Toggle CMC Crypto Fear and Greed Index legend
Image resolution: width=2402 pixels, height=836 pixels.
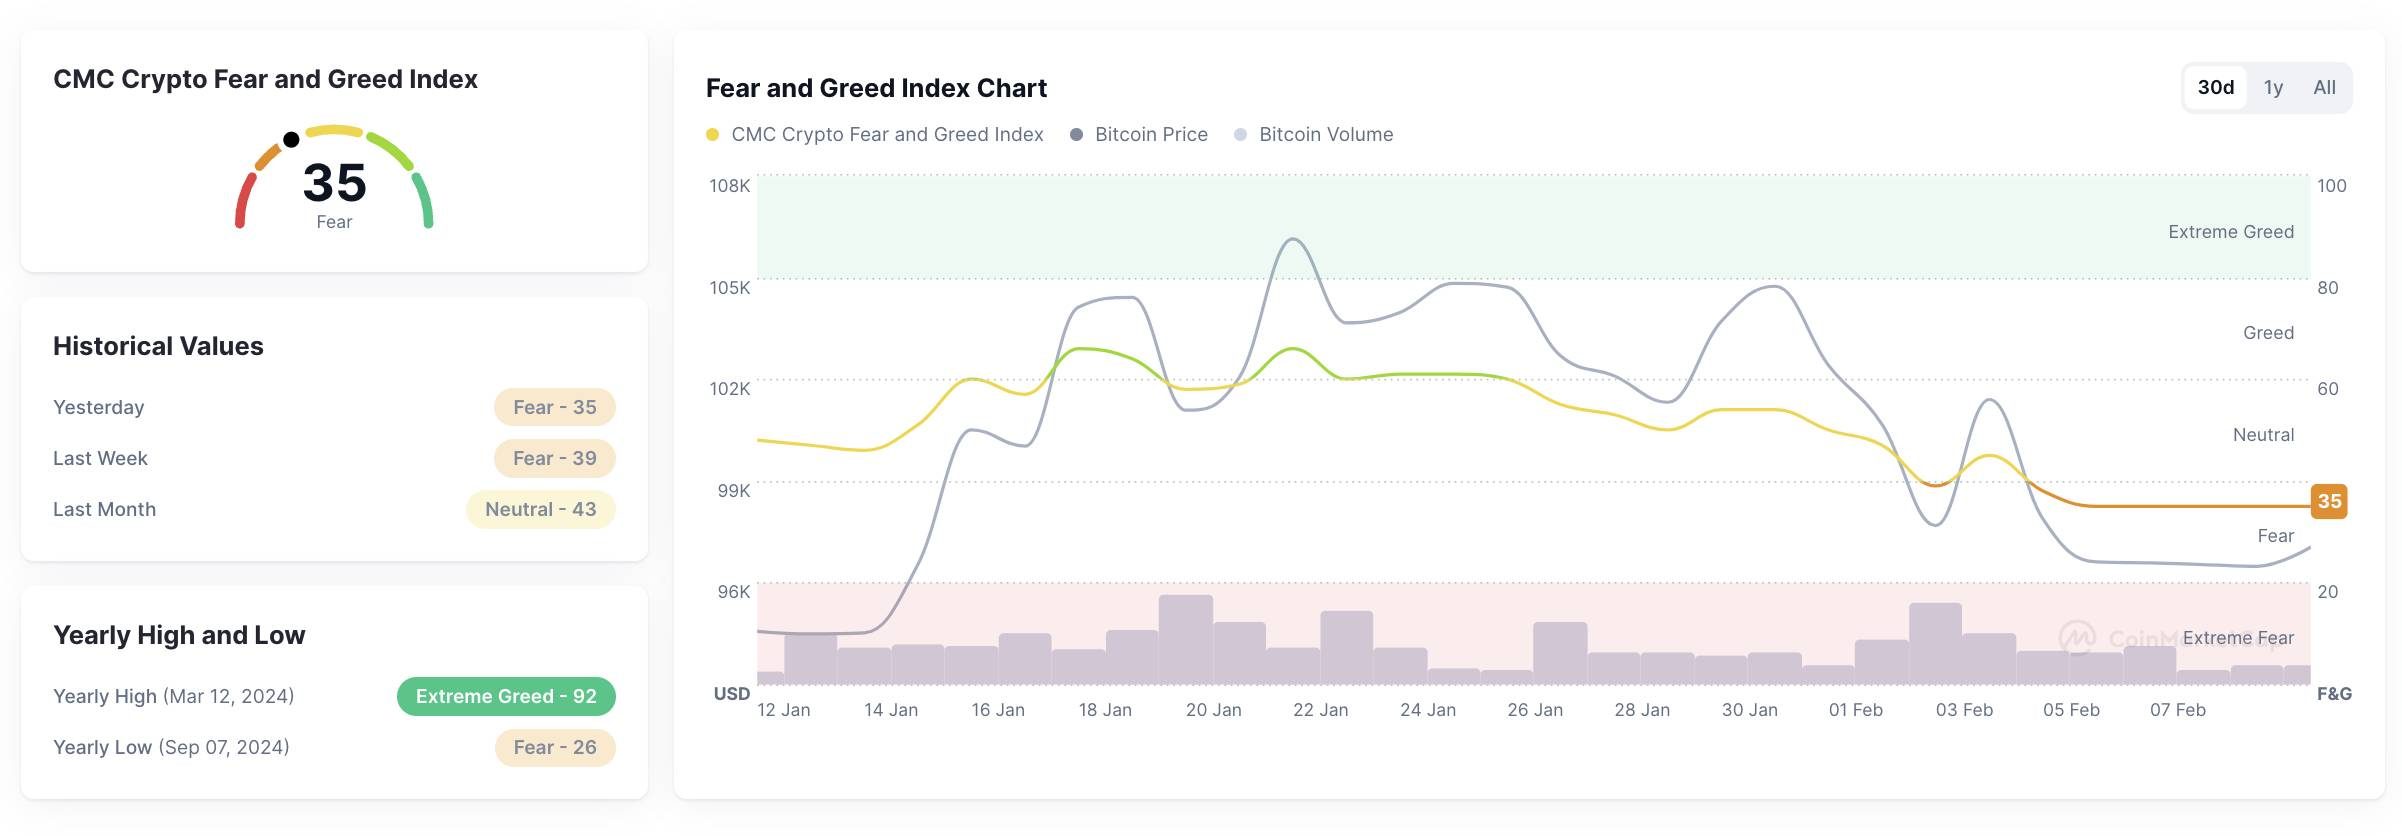[x=886, y=135]
